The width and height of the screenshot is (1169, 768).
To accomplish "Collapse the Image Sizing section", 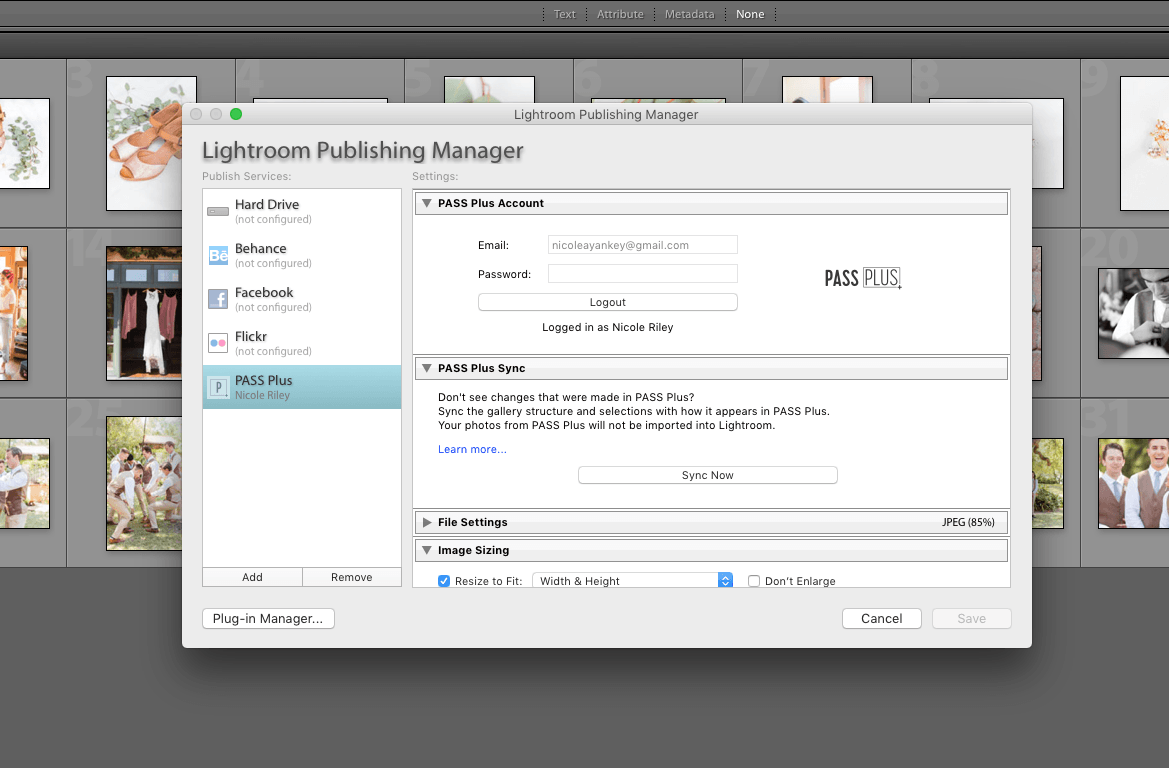I will pyautogui.click(x=426, y=550).
